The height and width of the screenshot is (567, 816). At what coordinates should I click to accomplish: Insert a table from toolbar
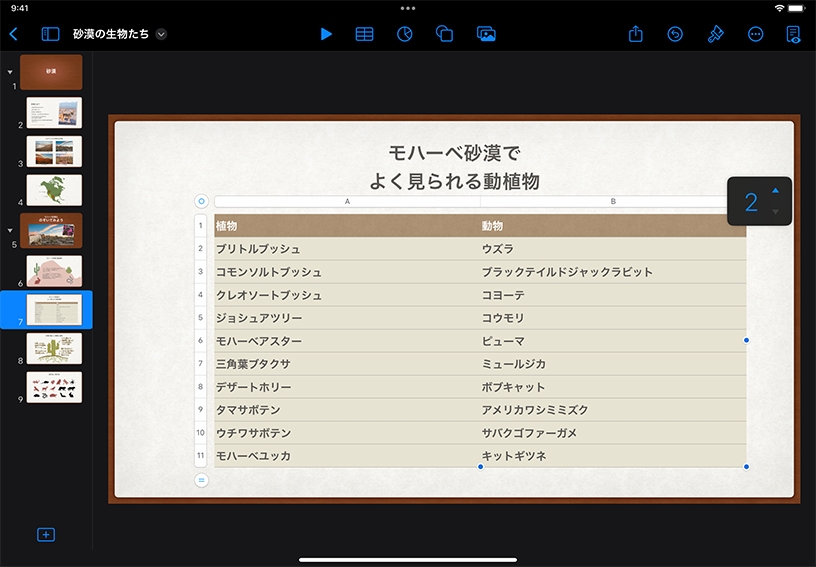[x=365, y=34]
